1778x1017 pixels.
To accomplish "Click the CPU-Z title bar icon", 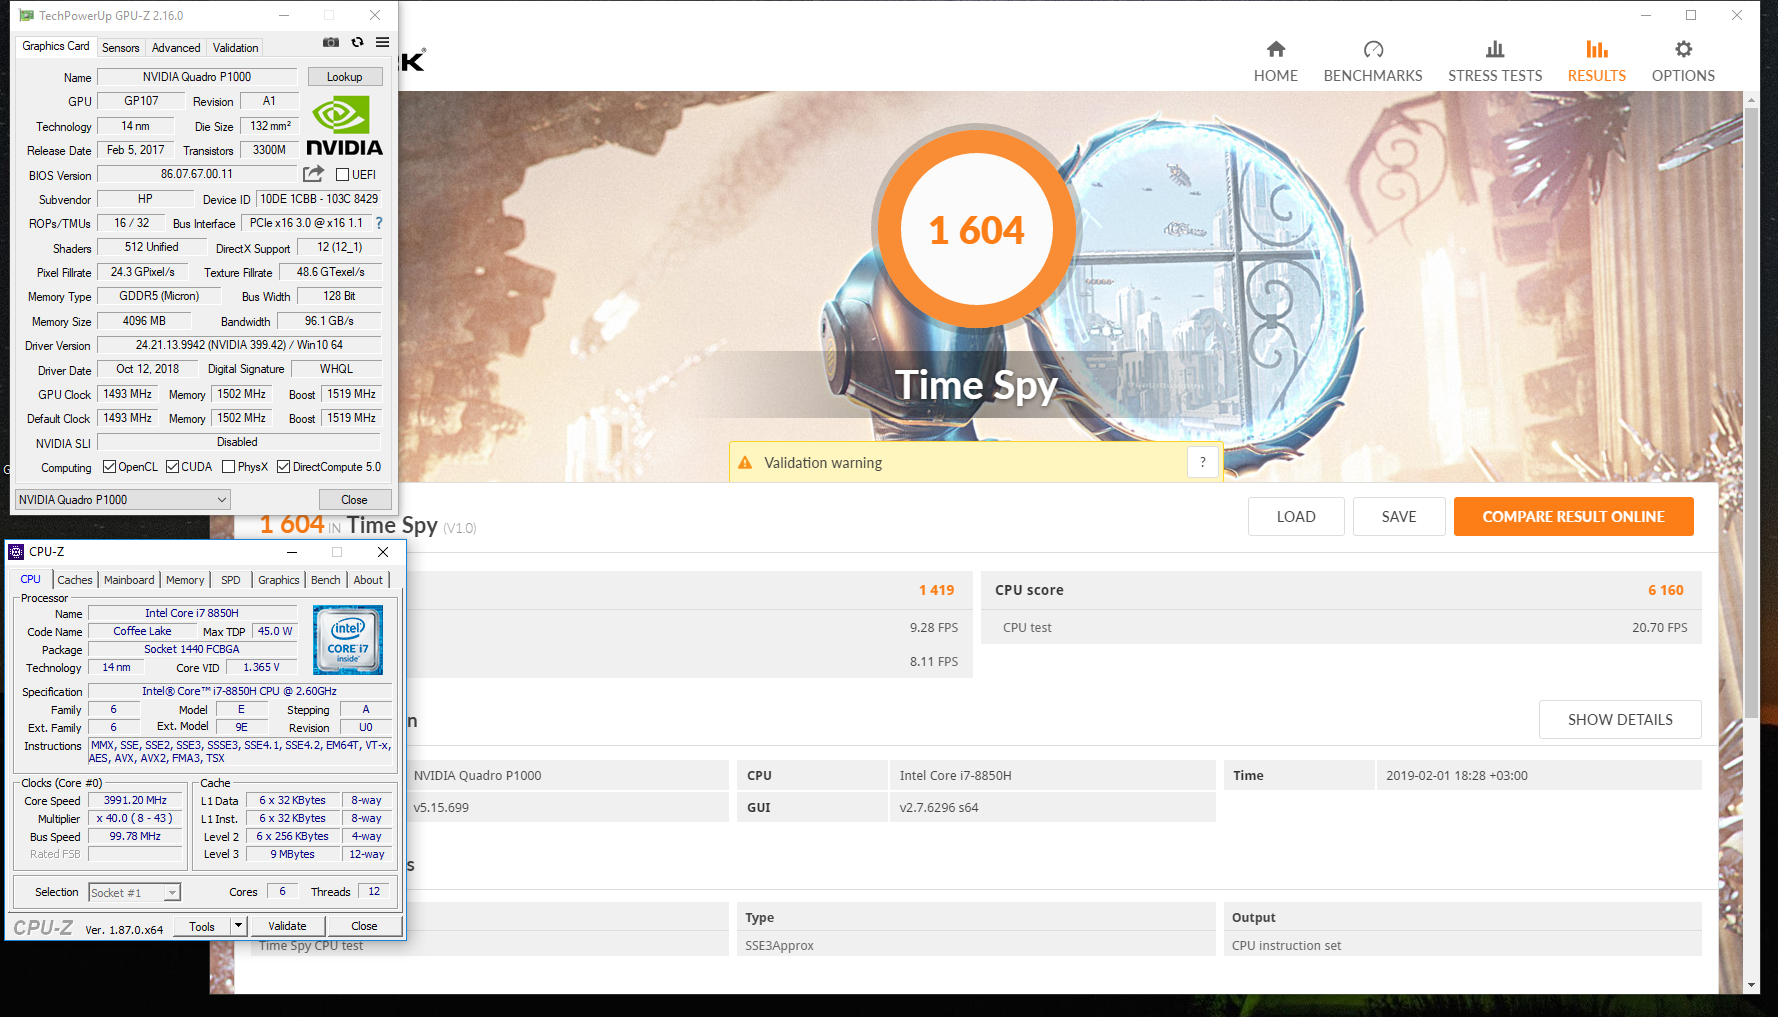I will click(16, 552).
